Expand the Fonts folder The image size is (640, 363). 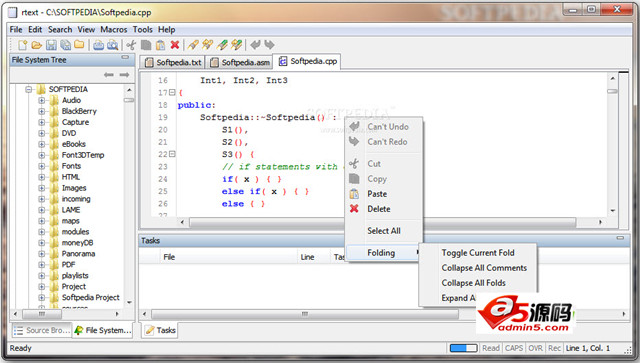[42, 166]
